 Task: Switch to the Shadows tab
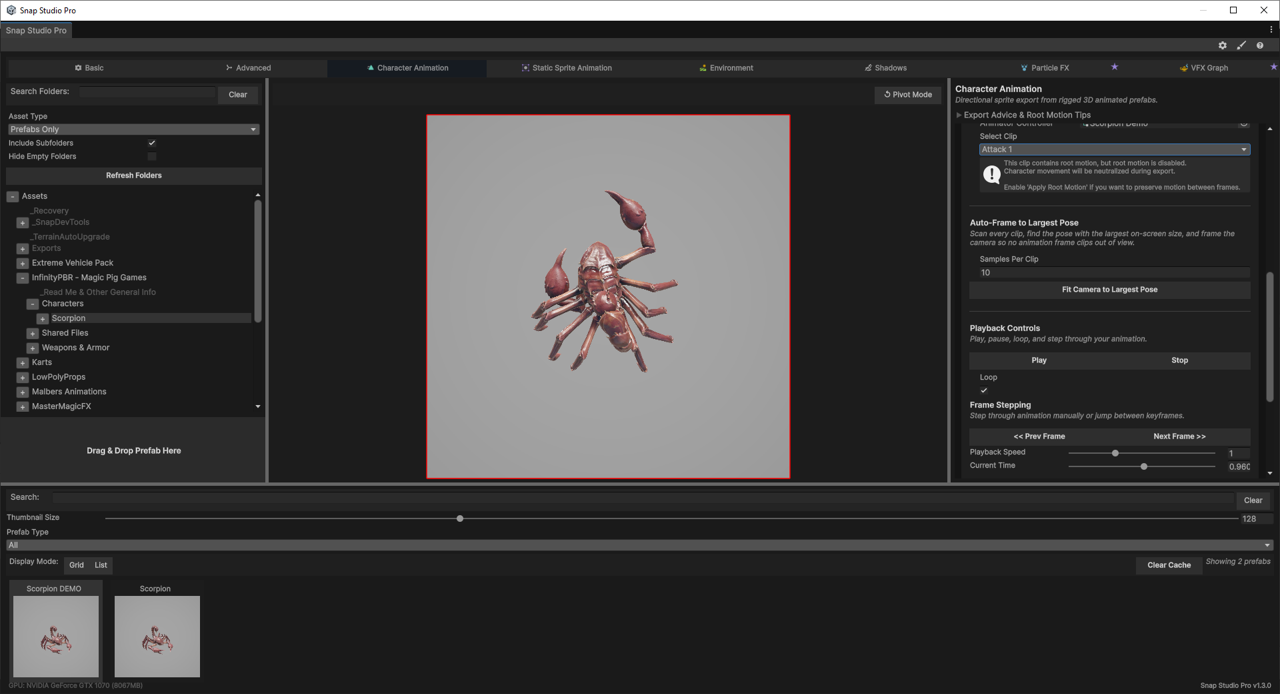885,68
